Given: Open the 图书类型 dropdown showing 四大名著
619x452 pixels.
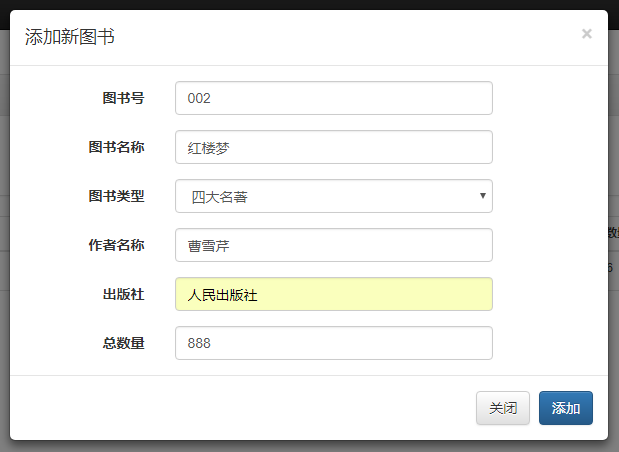Looking at the screenshot, I should click(x=325, y=196).
